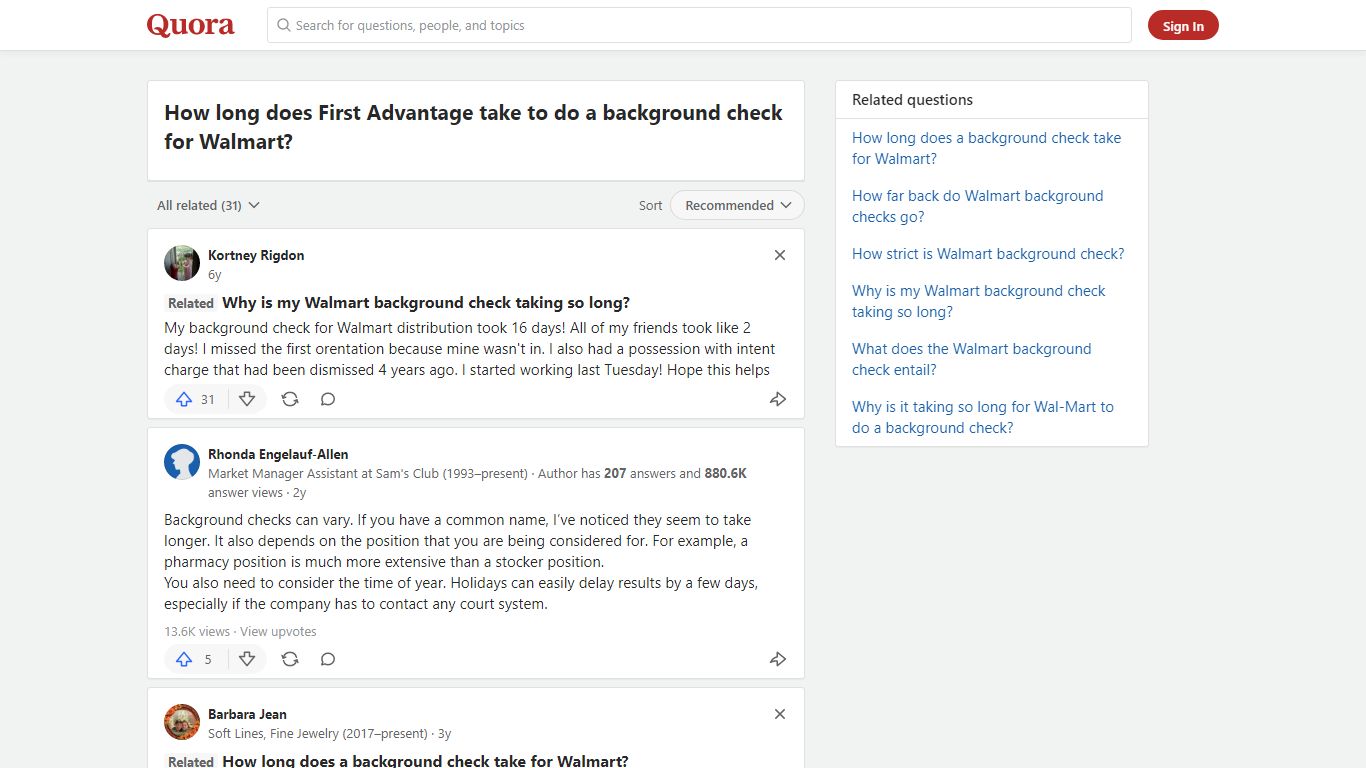Image resolution: width=1366 pixels, height=768 pixels.
Task: Dismiss Barbara Jean's answer
Action: [780, 714]
